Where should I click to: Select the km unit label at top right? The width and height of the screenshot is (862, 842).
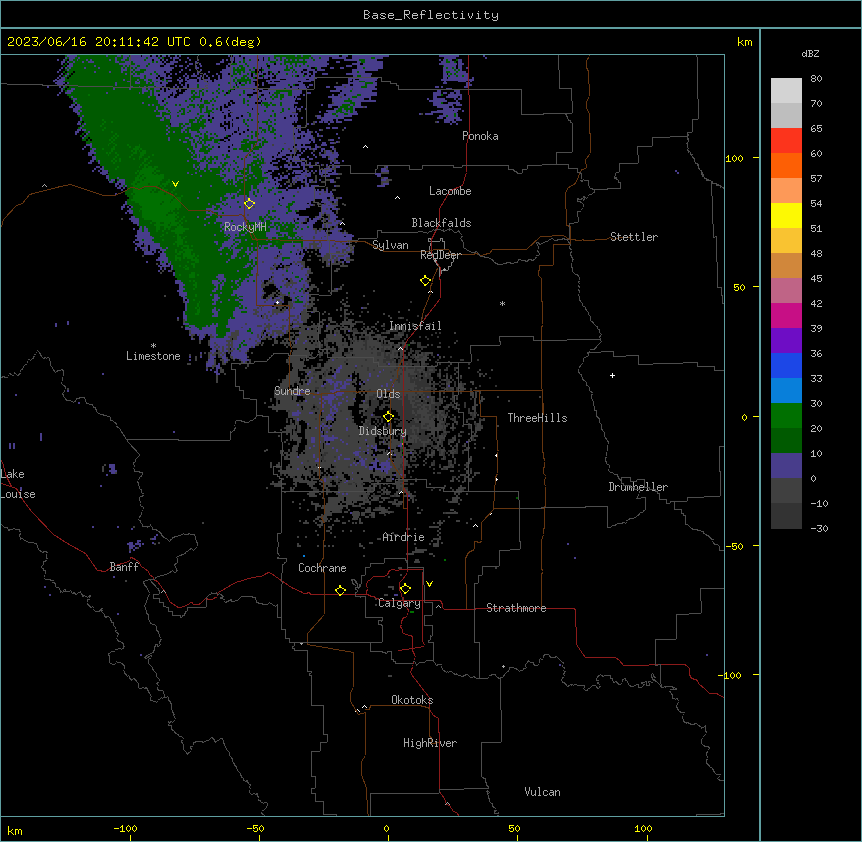click(744, 42)
